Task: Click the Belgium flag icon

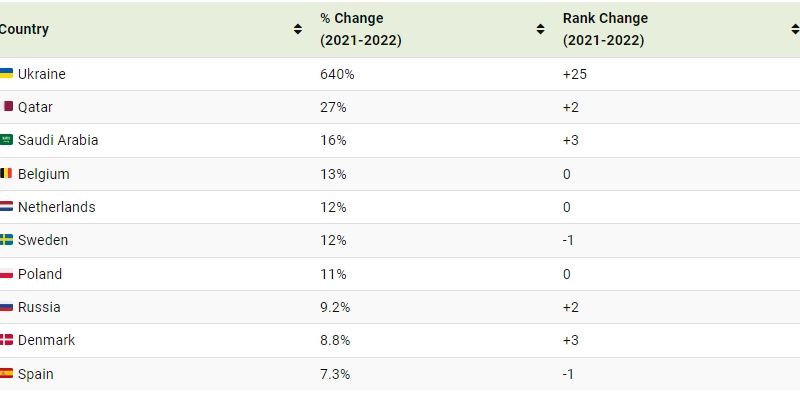Action: 6,174
